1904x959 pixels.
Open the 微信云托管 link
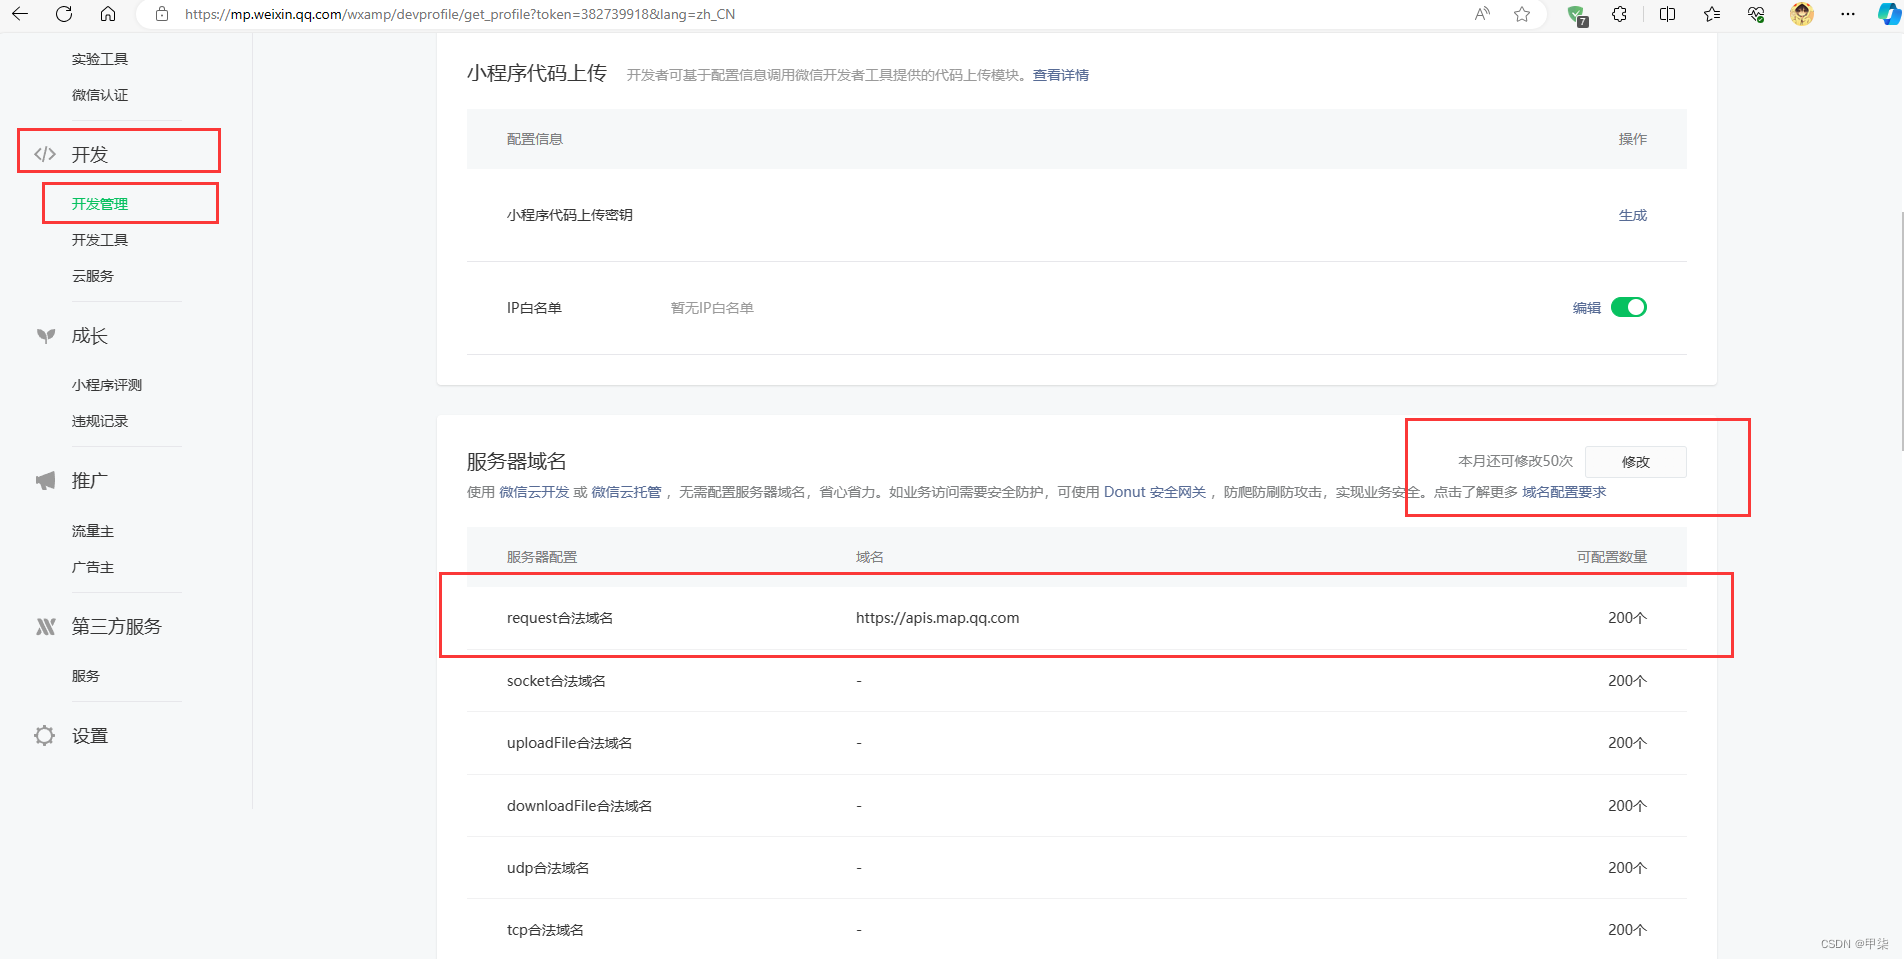coord(626,492)
